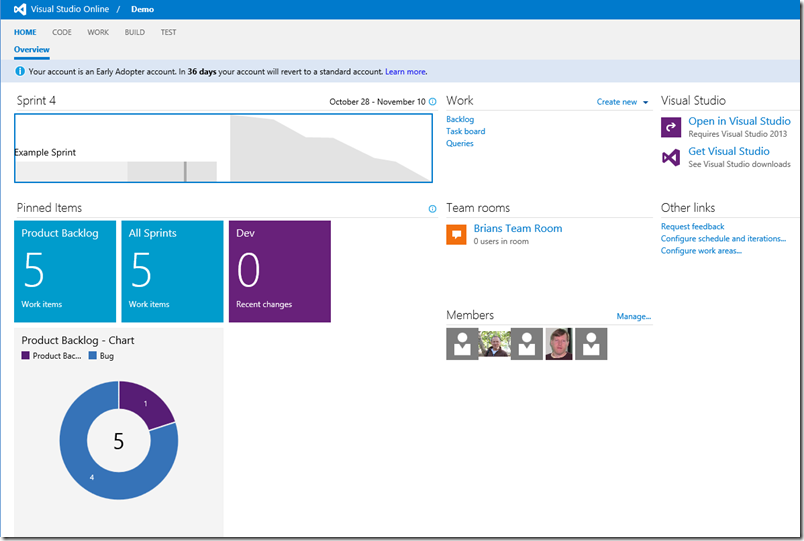This screenshot has width=804, height=541.
Task: Open the Product Backlog pinned tile
Action: pyautogui.click(x=65, y=271)
